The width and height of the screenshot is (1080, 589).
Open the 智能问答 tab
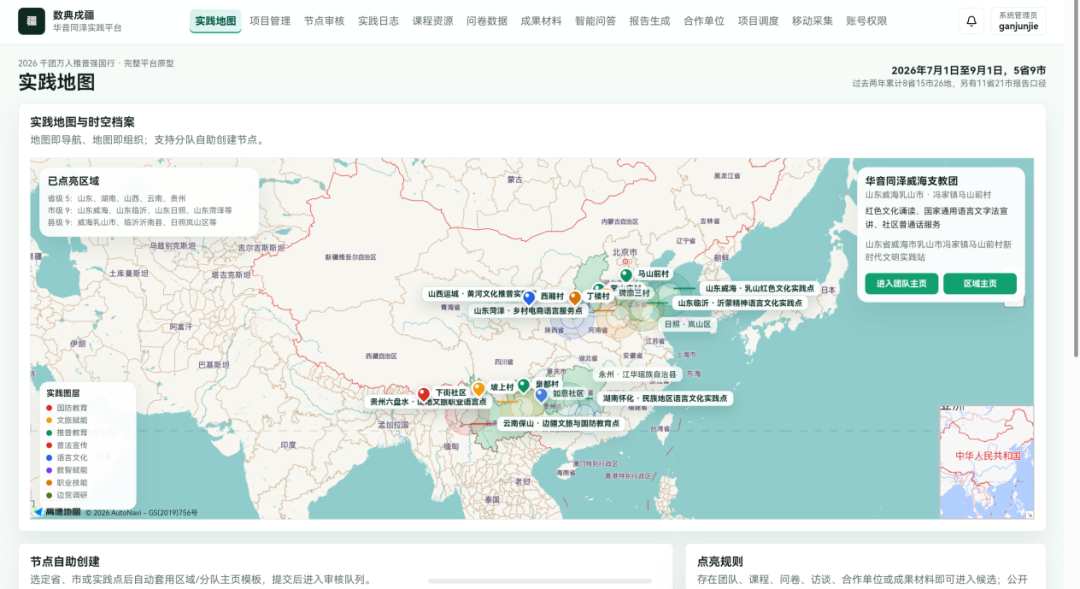click(x=596, y=21)
